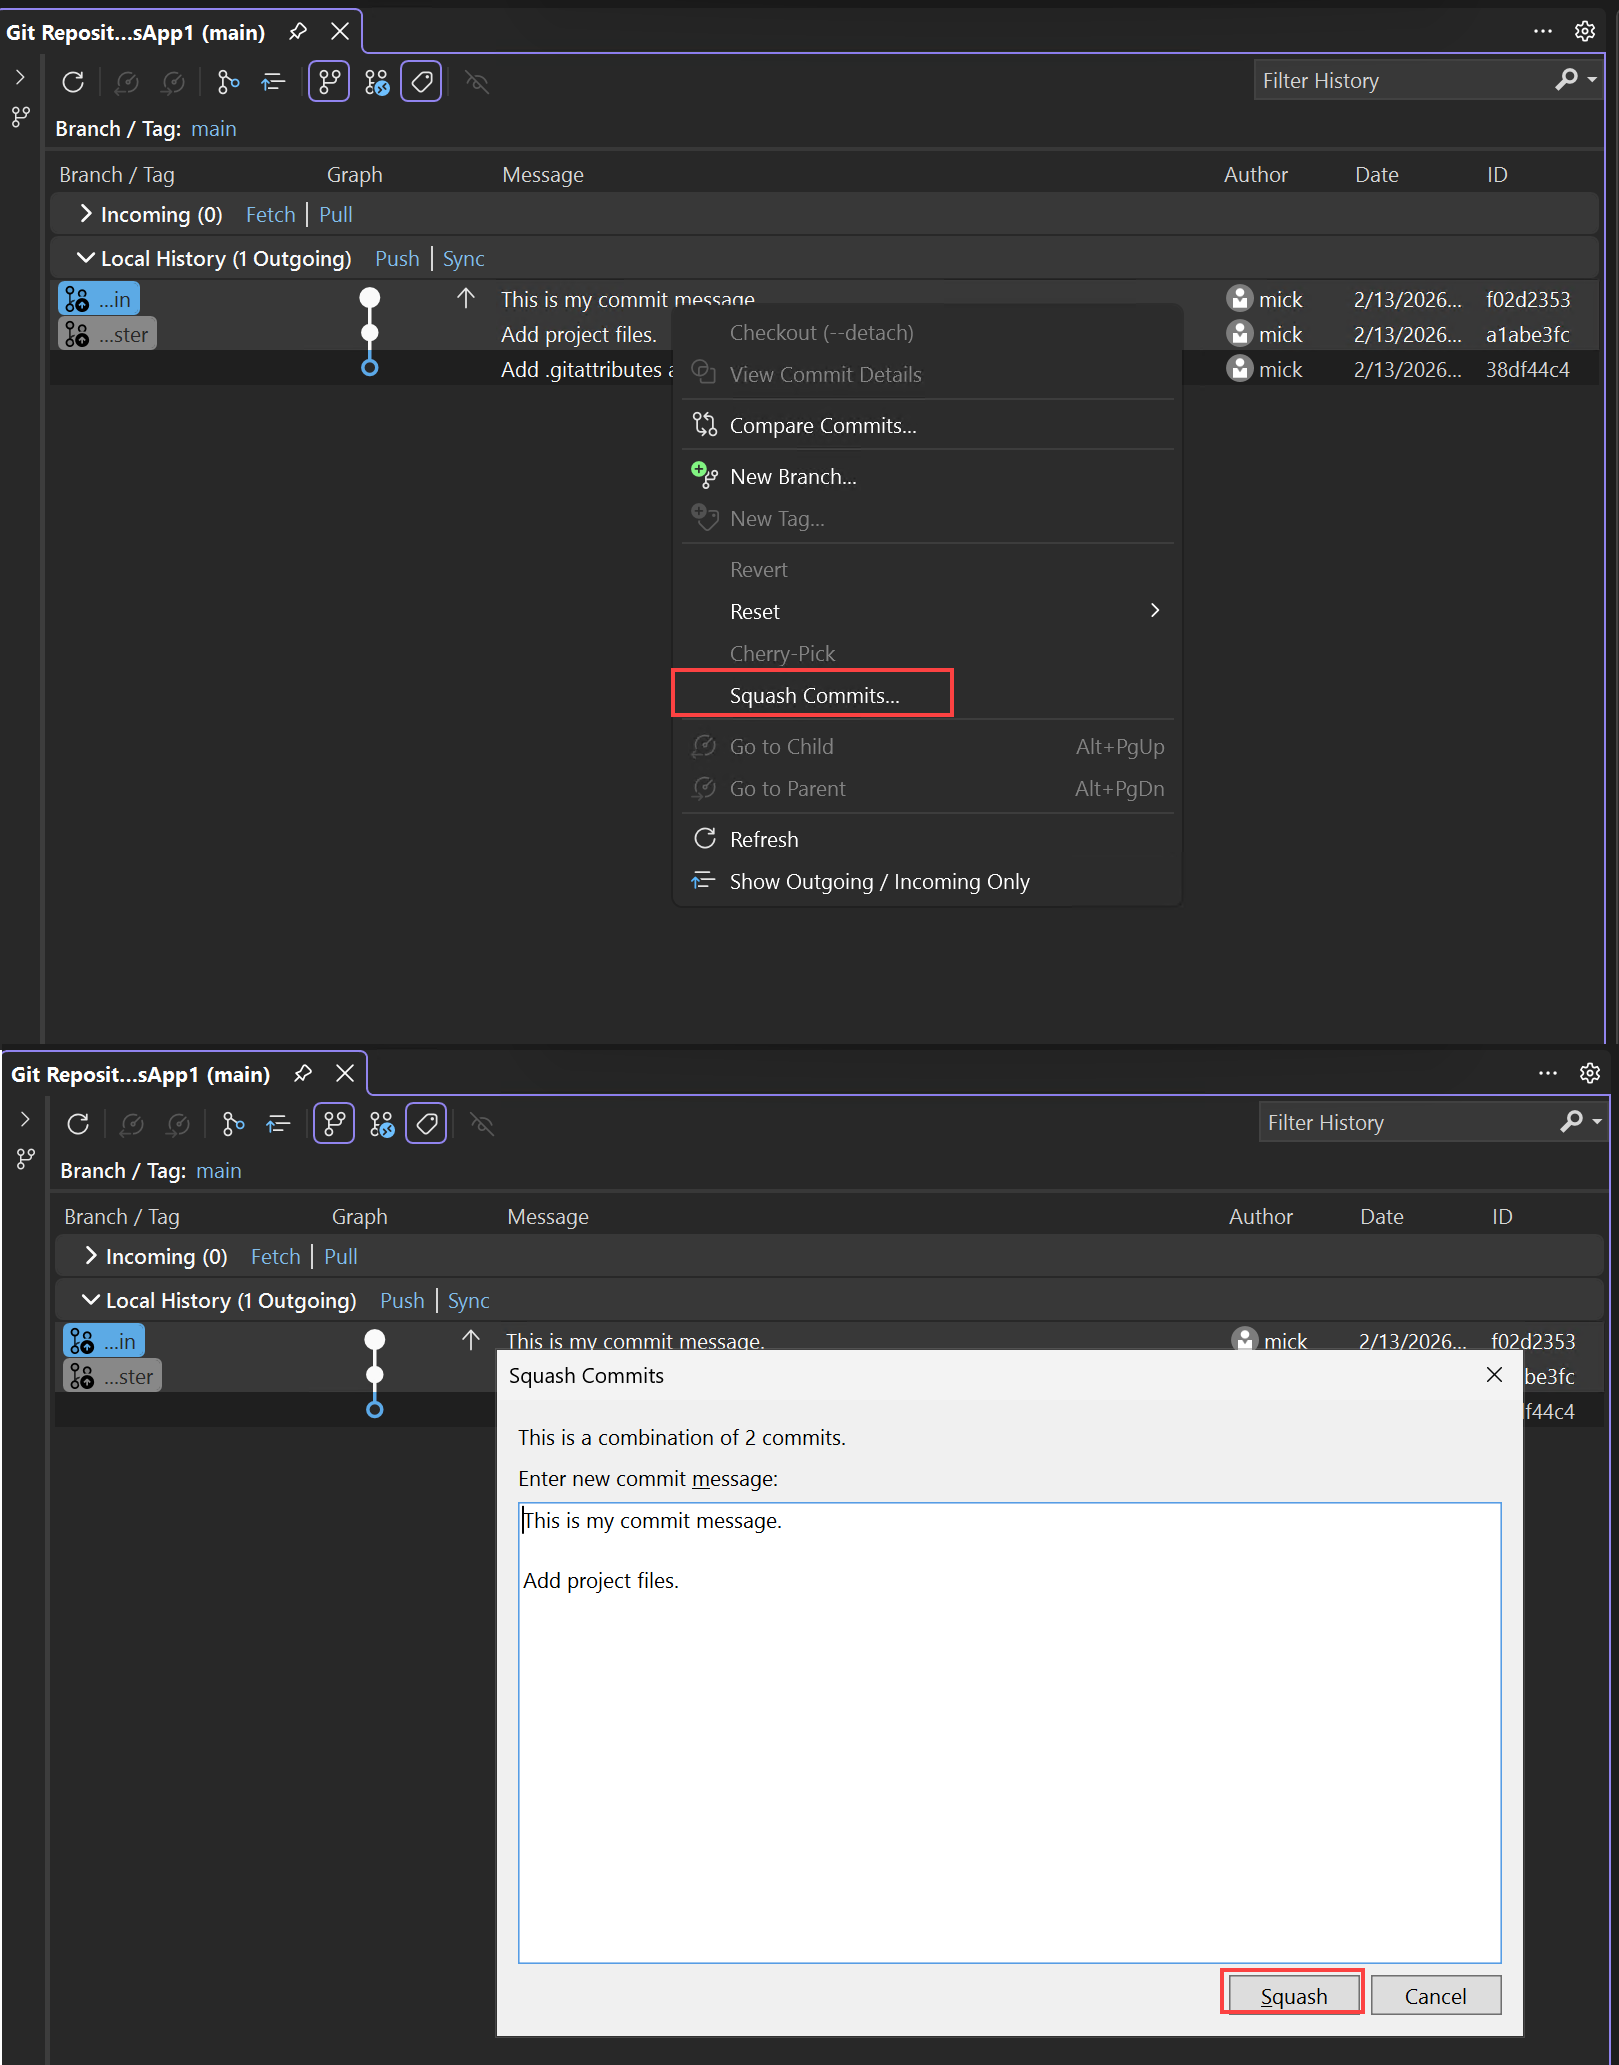
Task: Open the Fetch link next to Incoming
Action: pyautogui.click(x=270, y=214)
